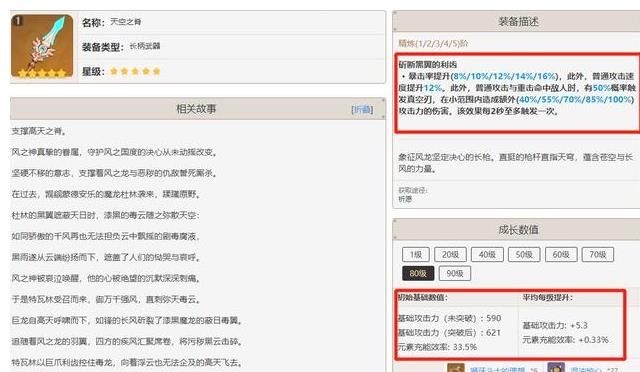Click the 初始基础数值 heading
This screenshot has width=640, height=372.
click(x=422, y=298)
